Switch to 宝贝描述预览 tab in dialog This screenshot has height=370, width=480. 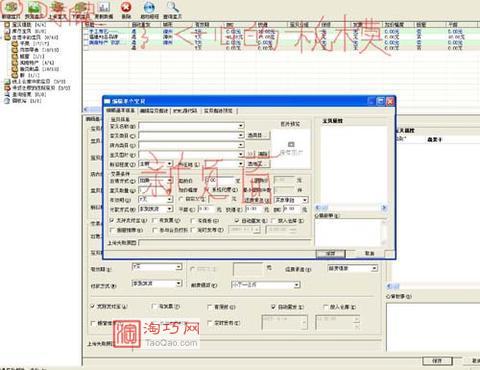(x=218, y=110)
